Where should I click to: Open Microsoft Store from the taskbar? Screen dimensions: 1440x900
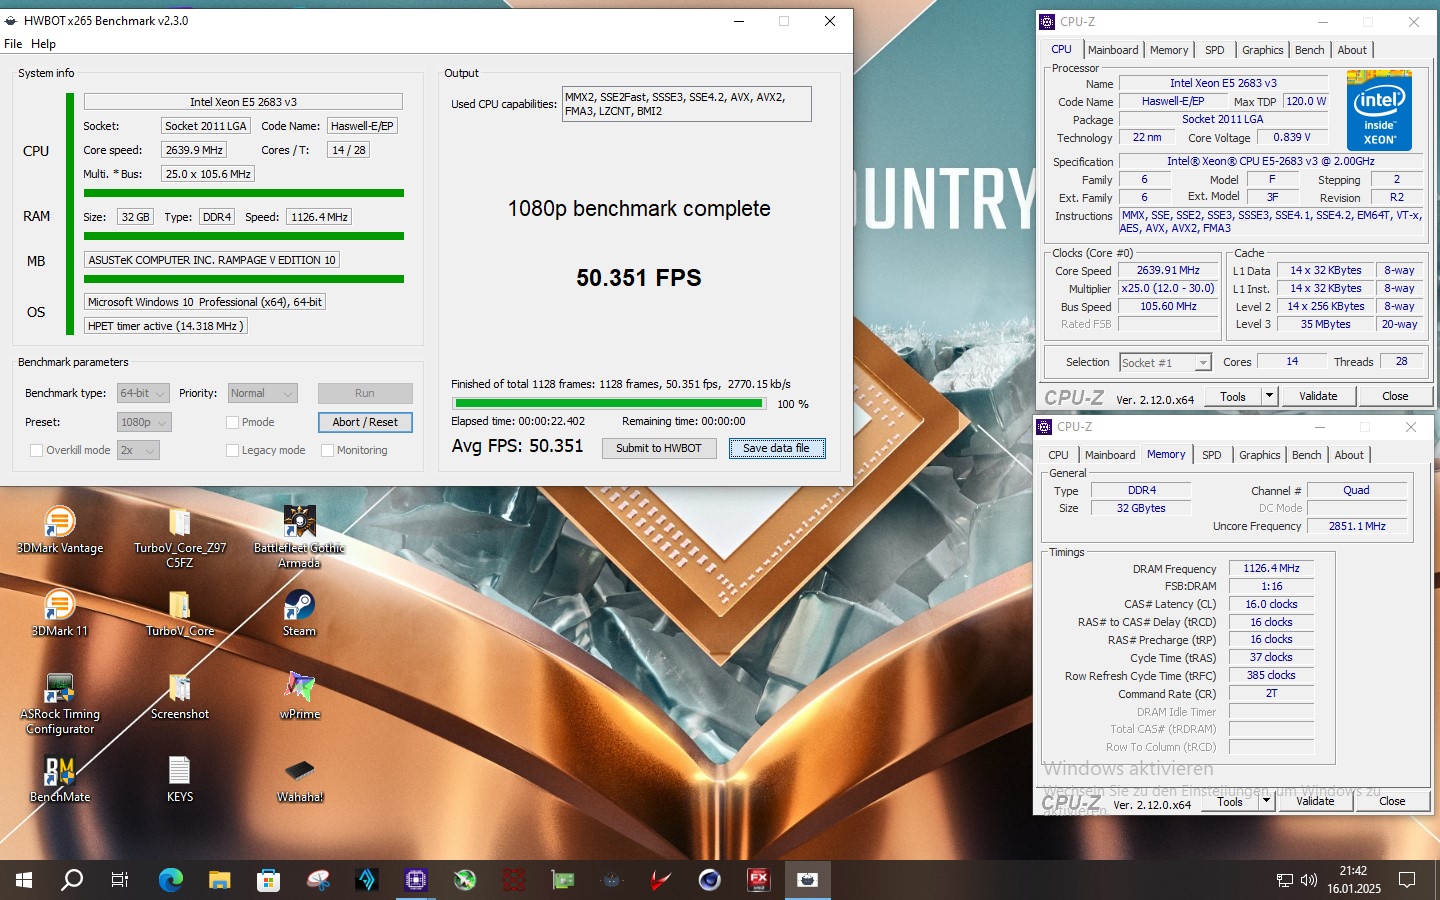(268, 880)
